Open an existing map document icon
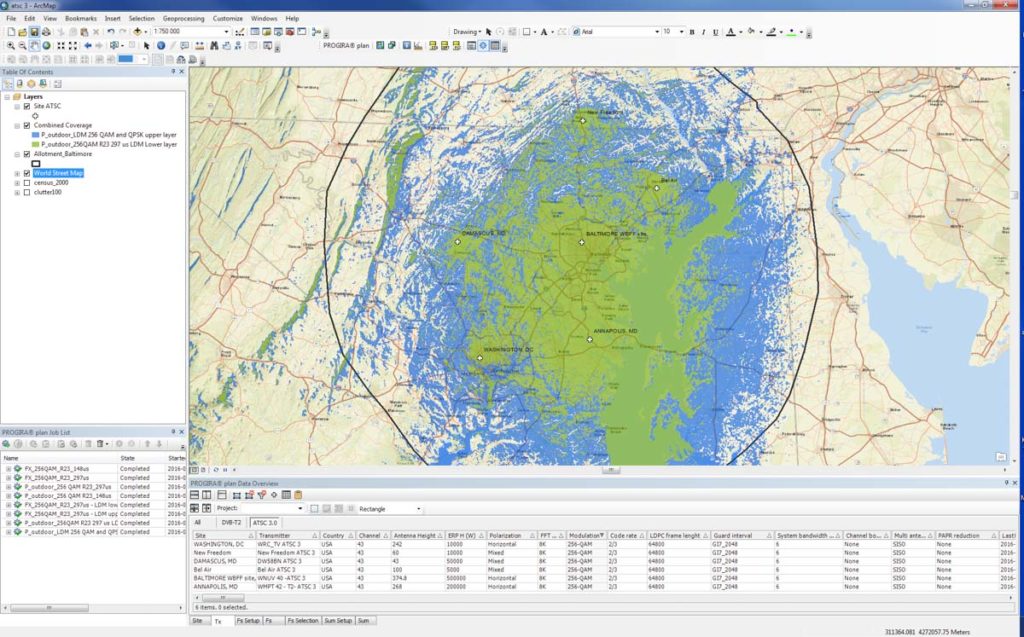Image resolution: width=1024 pixels, height=637 pixels. [23, 31]
